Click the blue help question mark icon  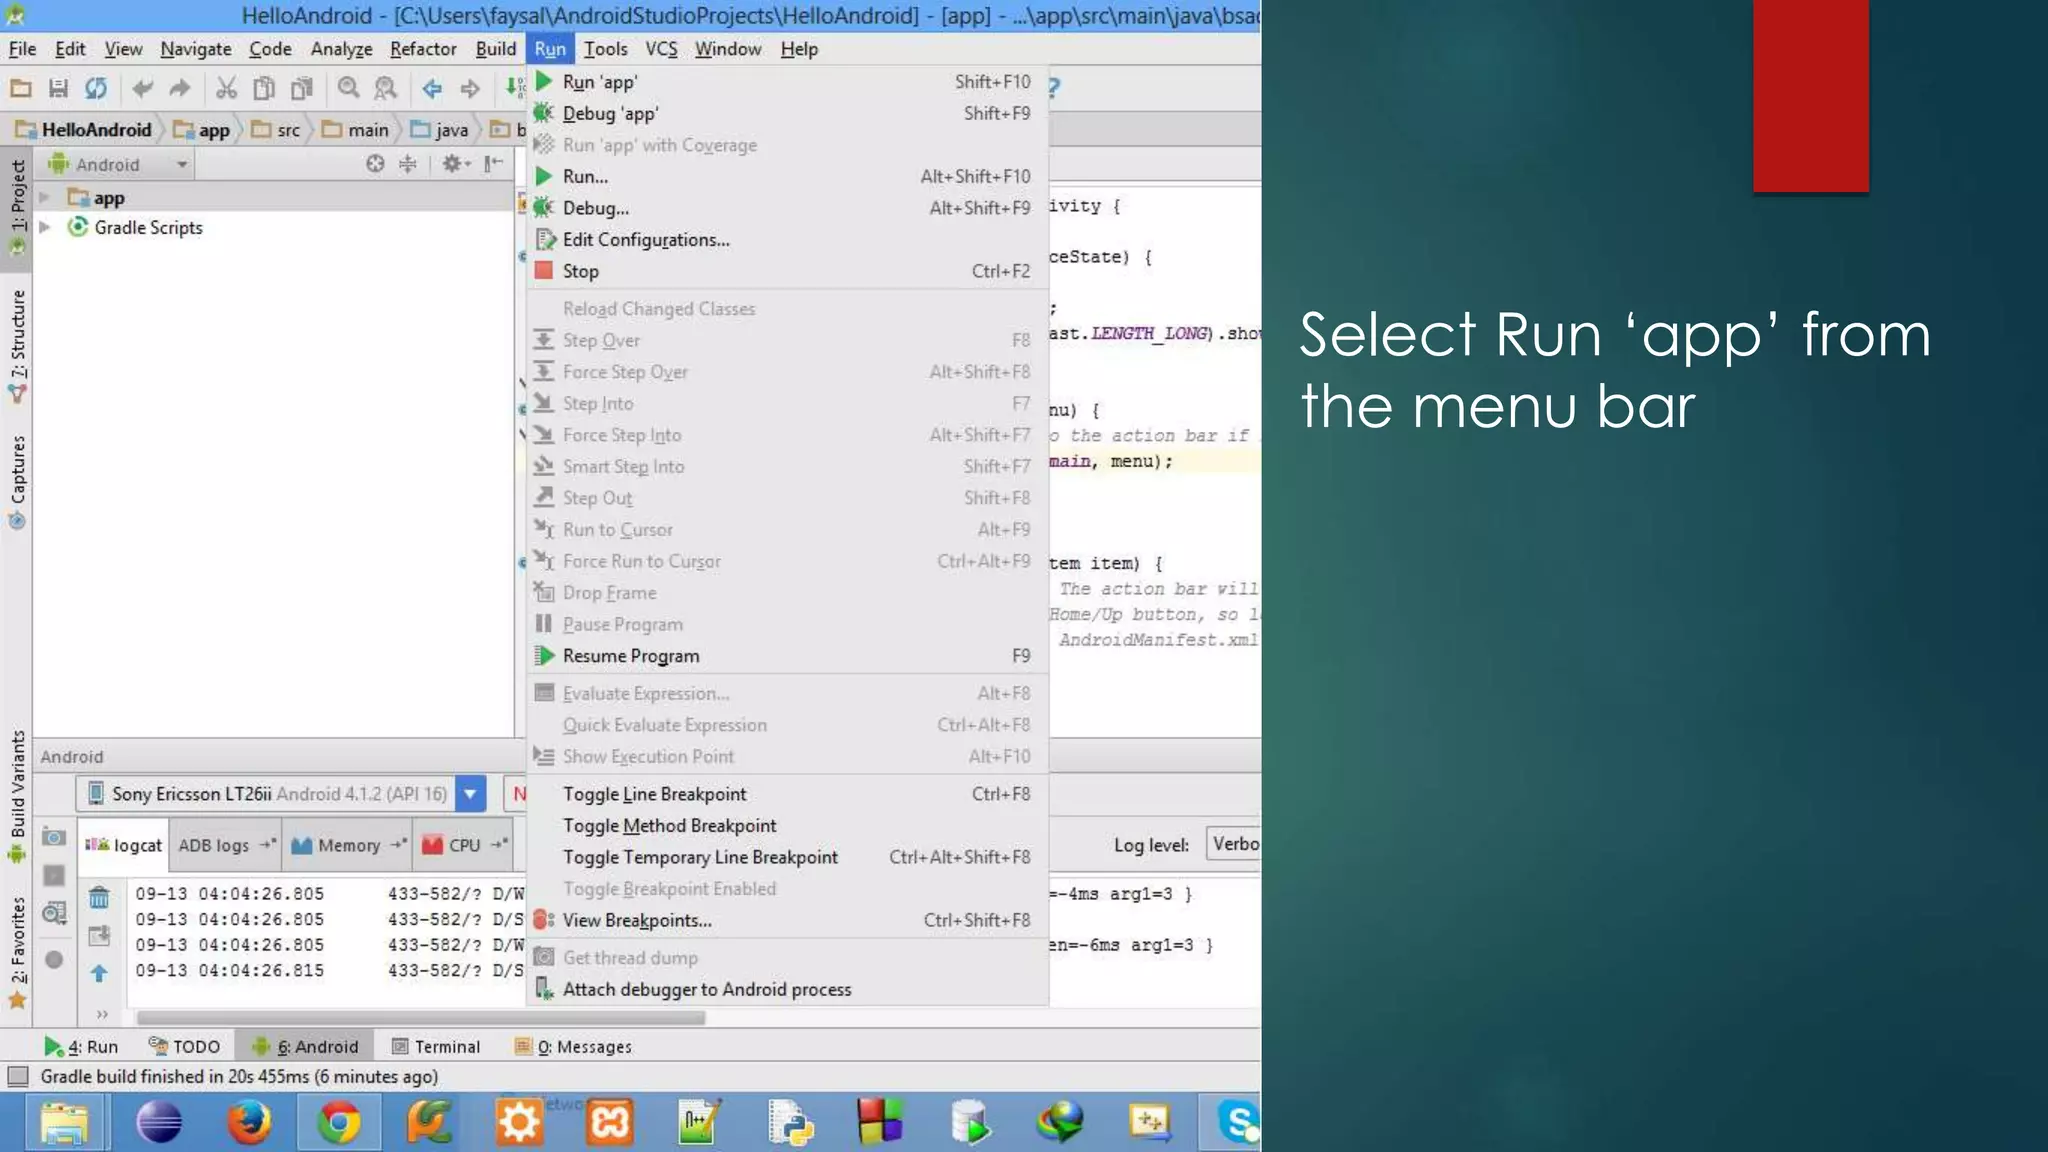click(1054, 88)
